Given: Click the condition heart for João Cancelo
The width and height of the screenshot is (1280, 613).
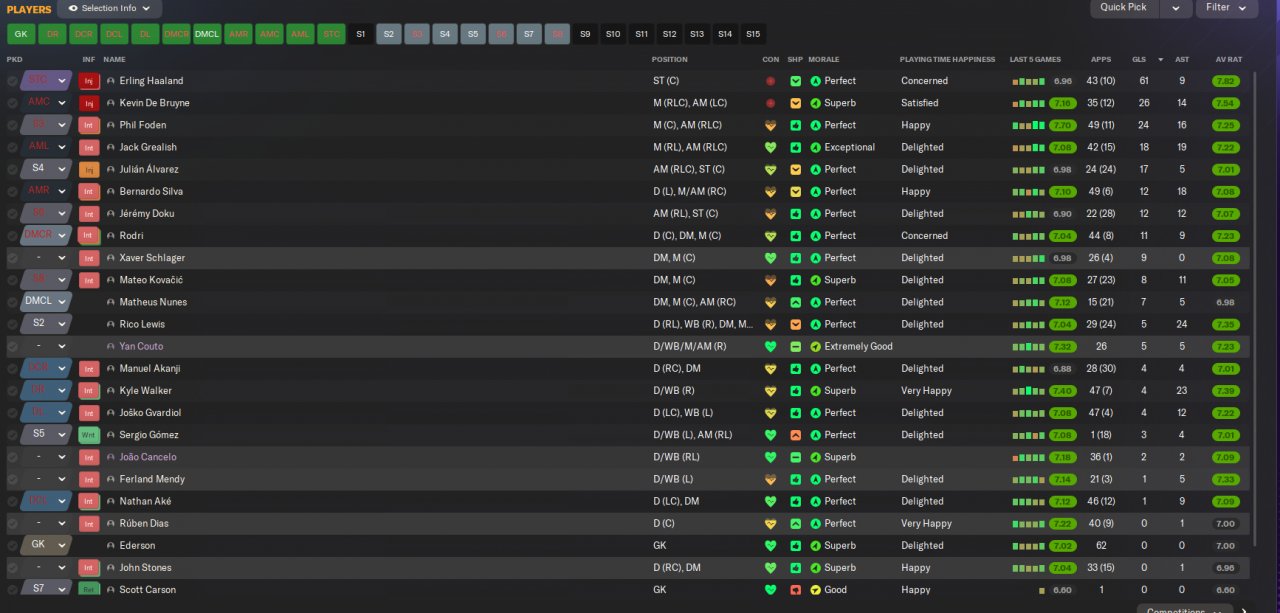Looking at the screenshot, I should pyautogui.click(x=770, y=457).
